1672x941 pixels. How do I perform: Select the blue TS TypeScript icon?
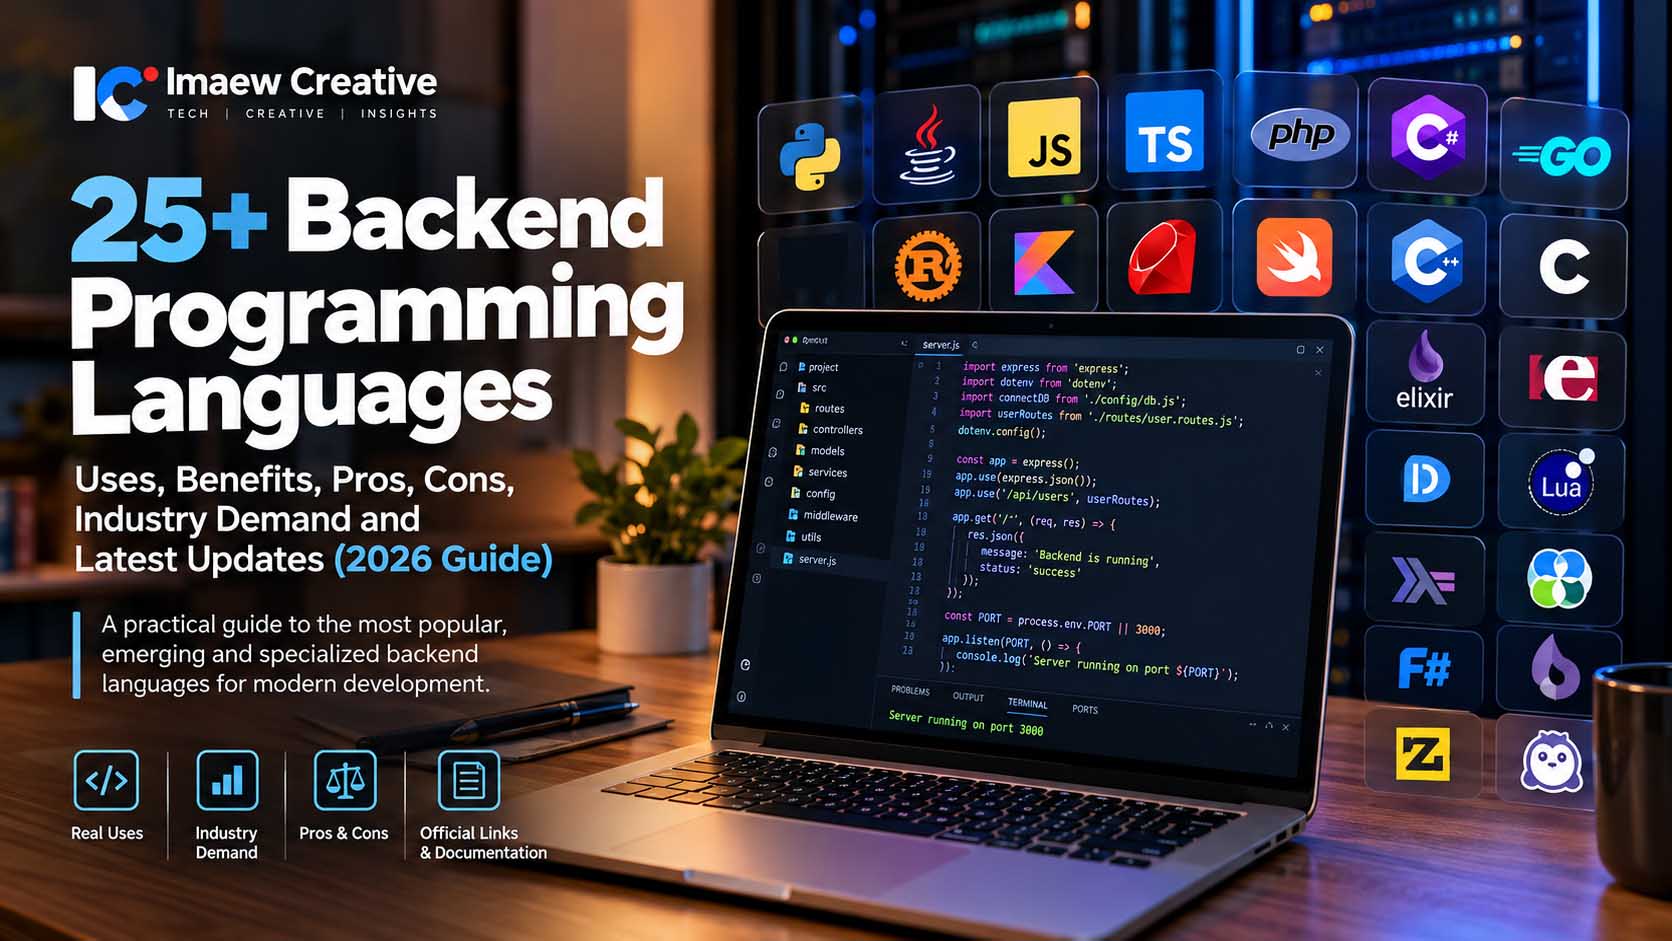click(1164, 132)
